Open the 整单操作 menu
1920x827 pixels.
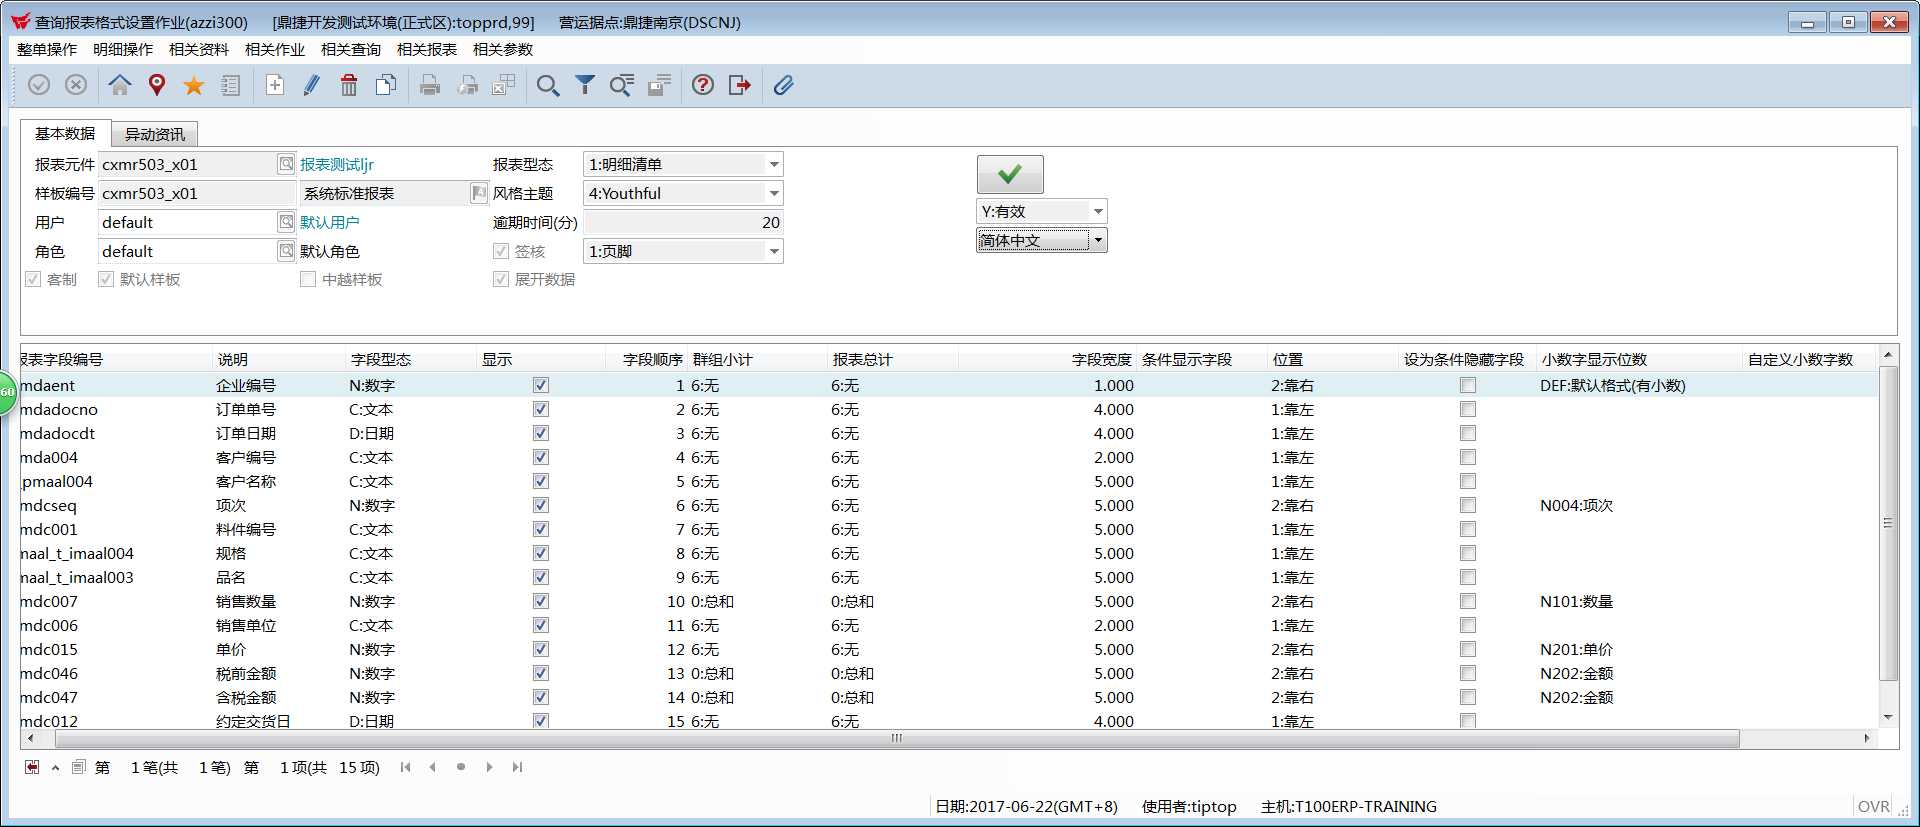[47, 50]
